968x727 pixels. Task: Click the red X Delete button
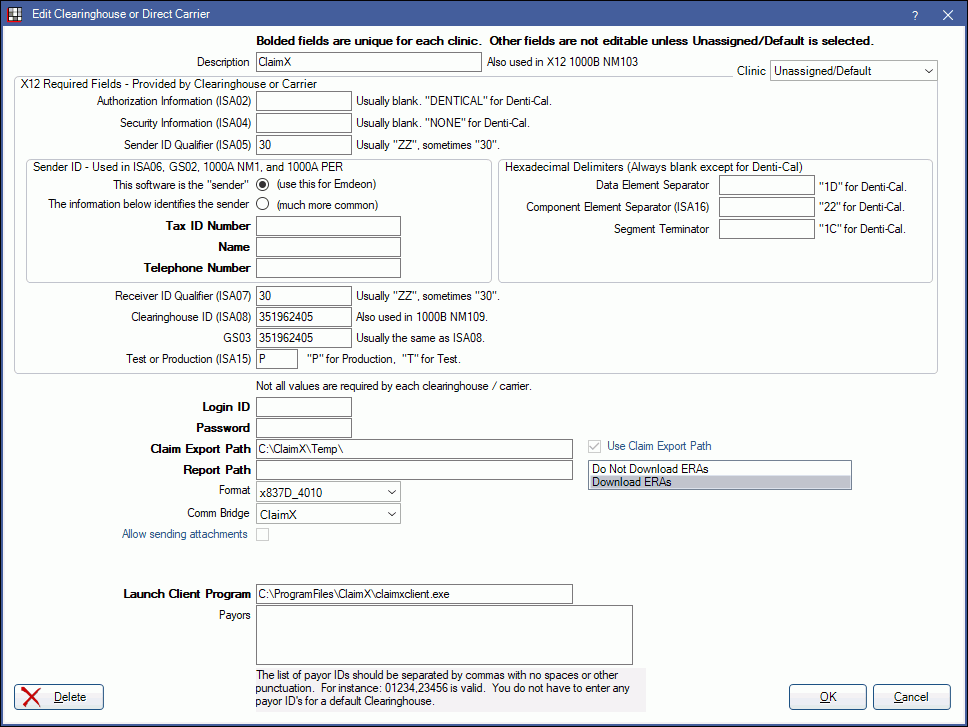59,697
